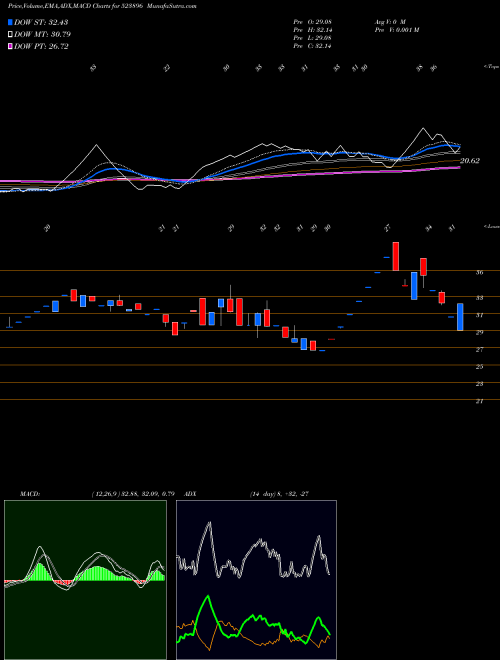Screen dimensions: 500x660
Task: Click the tall red candle at the chart's peak
Action: coord(396,256)
